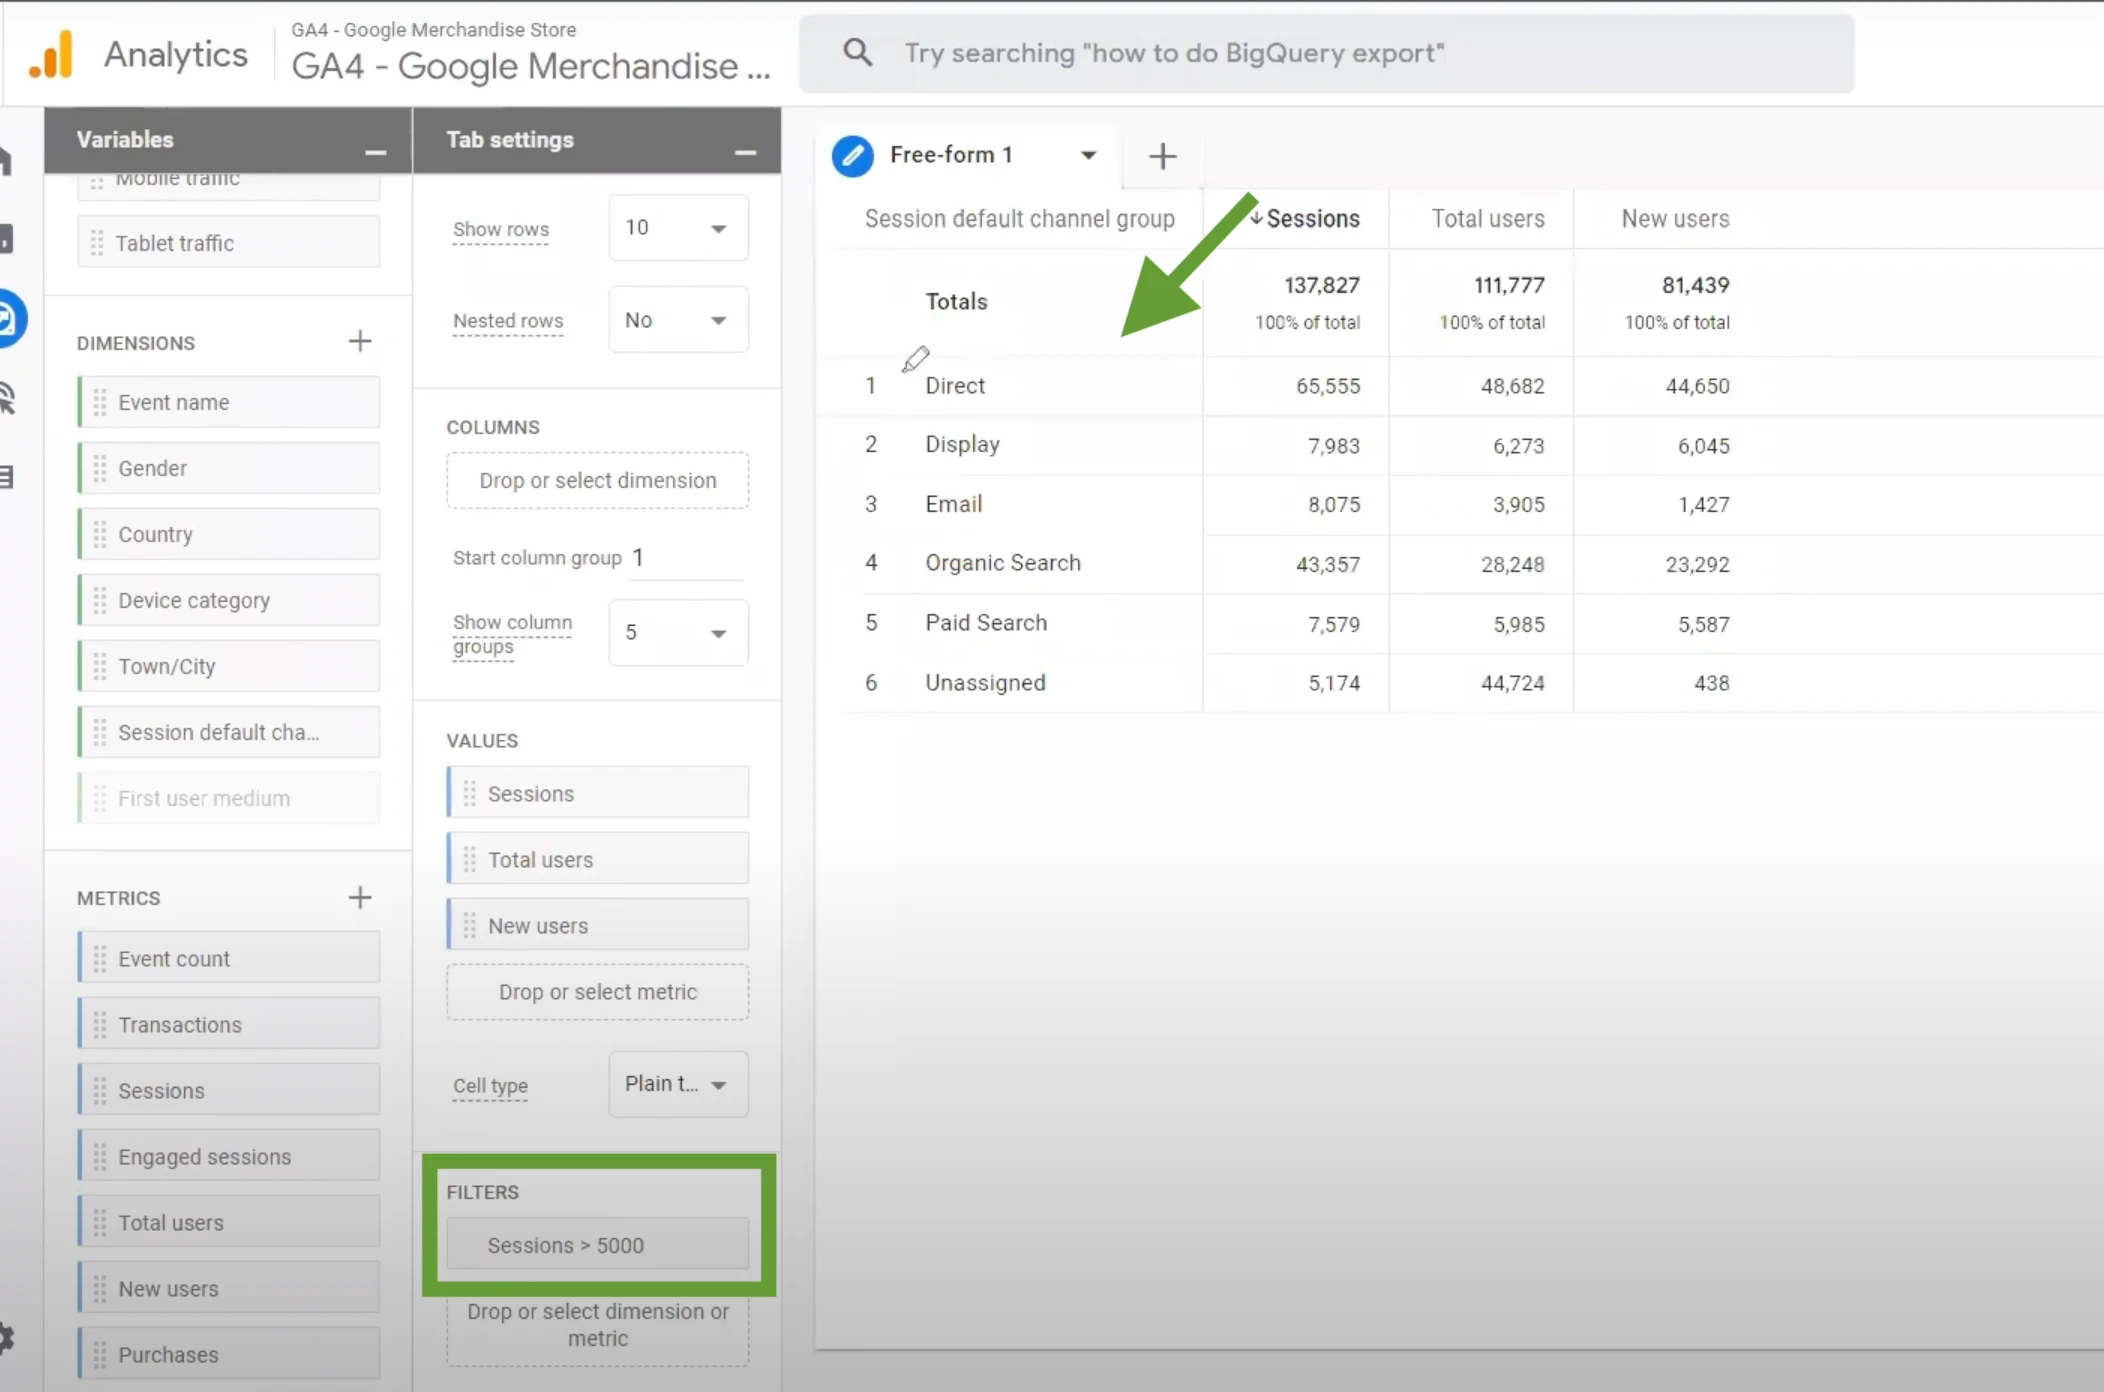Viewport: 2104px width, 1392px height.
Task: Open the Show rows dropdown
Action: (x=678, y=228)
